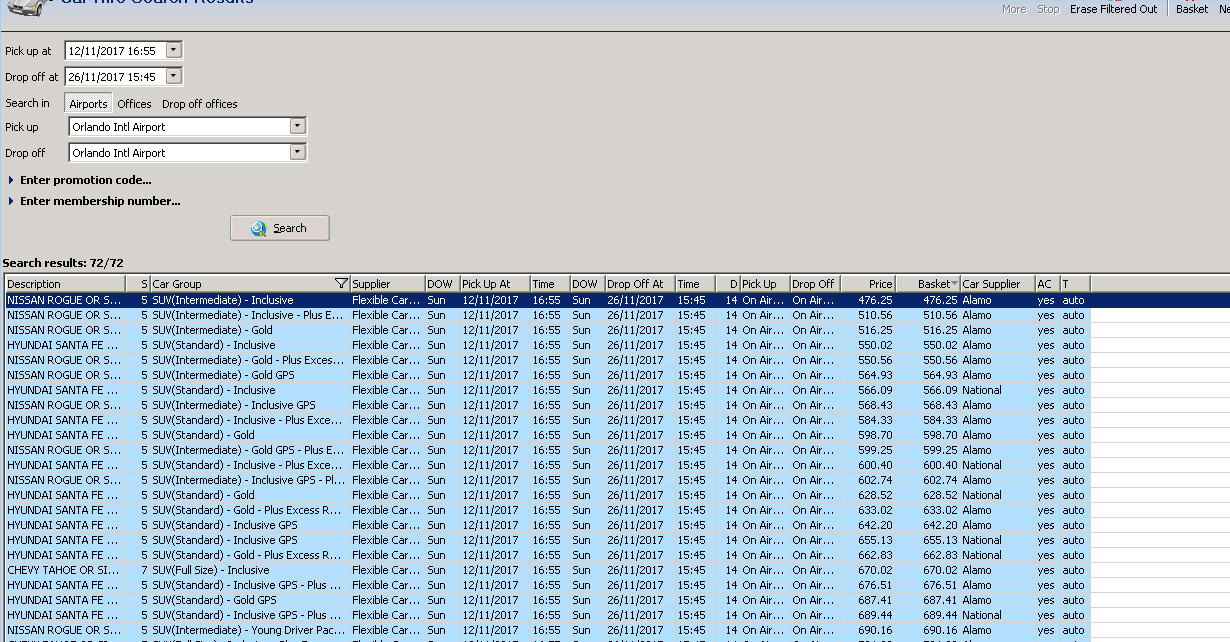1230x642 pixels.
Task: Sort by the Drop Off At column header
Action: 639,284
